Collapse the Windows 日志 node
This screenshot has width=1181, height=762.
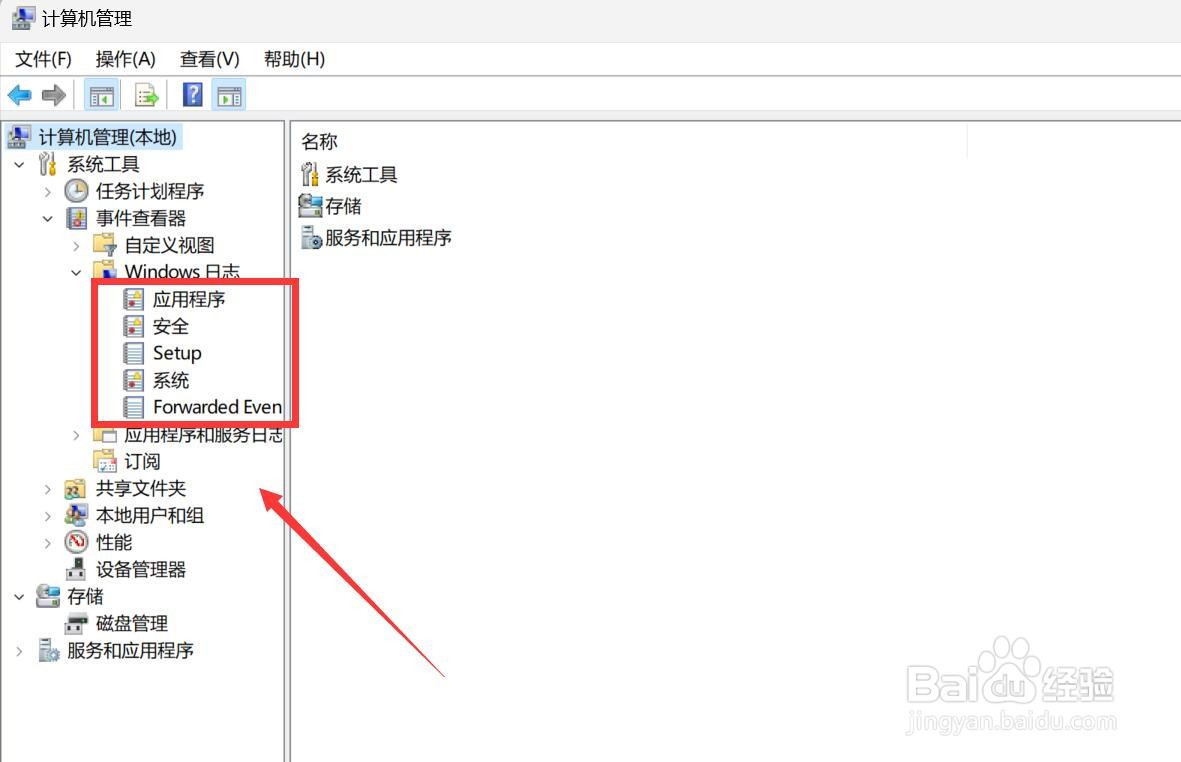76,273
